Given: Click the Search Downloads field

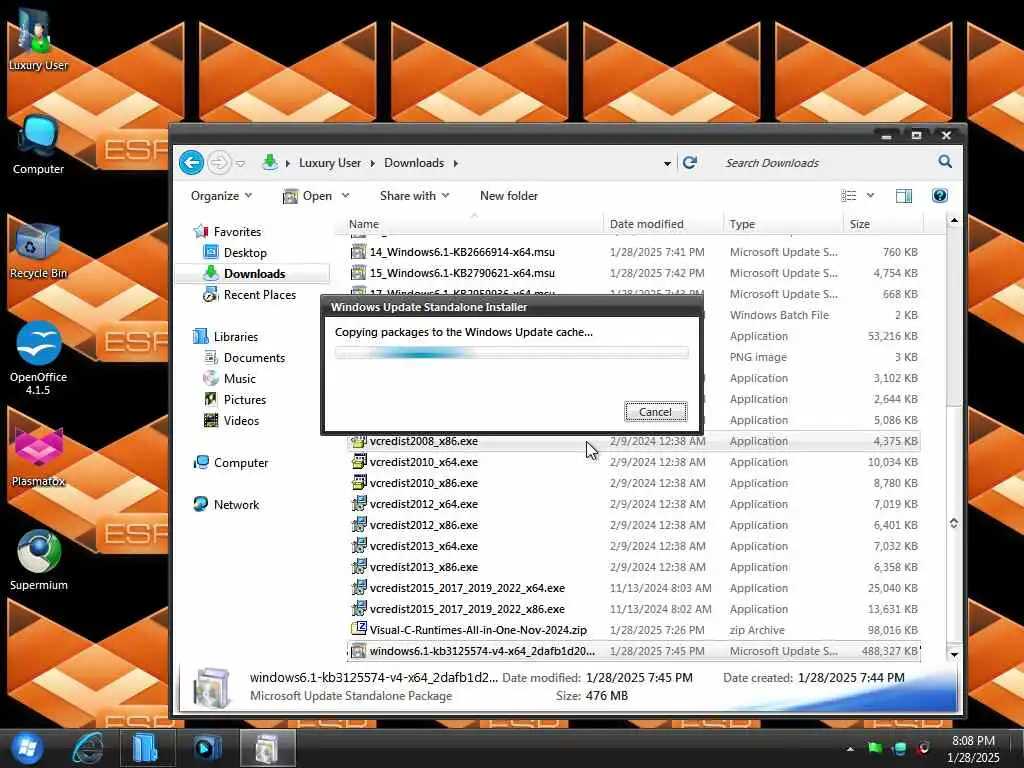Looking at the screenshot, I should 826,163.
